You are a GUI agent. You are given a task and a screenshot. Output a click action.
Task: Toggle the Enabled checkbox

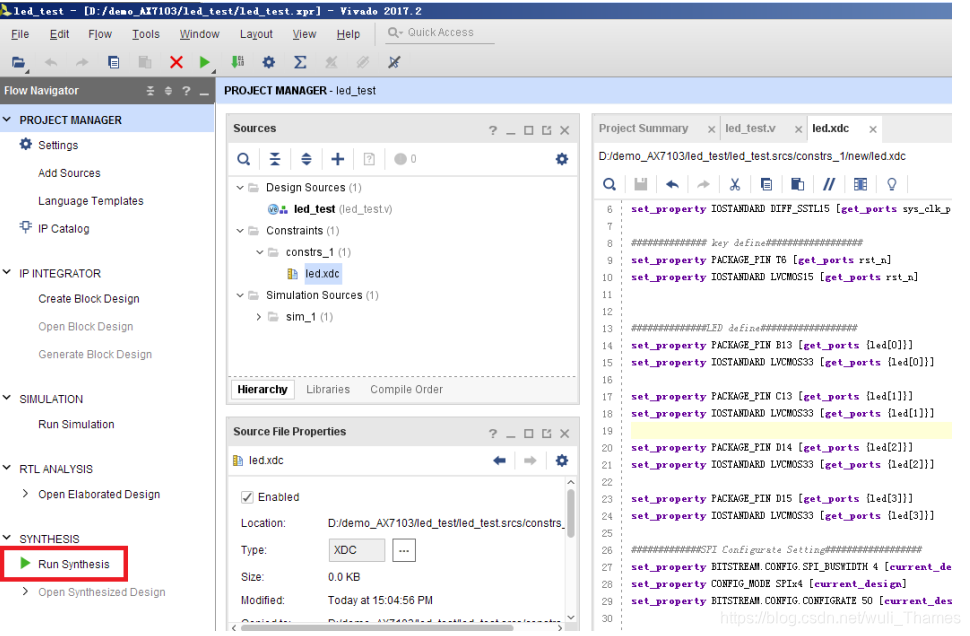tap(247, 497)
